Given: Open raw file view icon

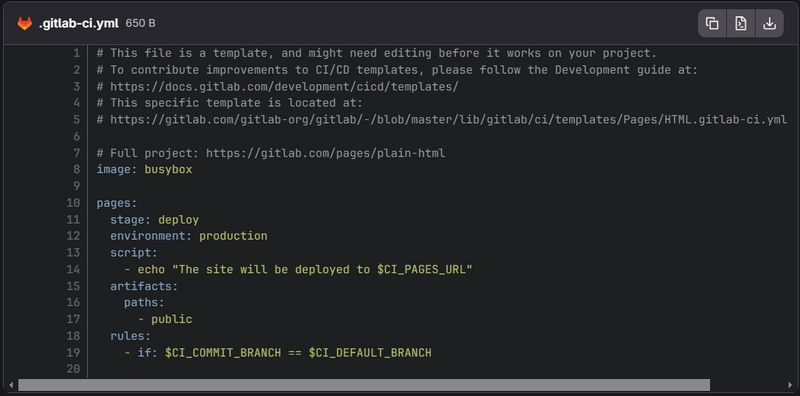Looking at the screenshot, I should click(x=740, y=23).
